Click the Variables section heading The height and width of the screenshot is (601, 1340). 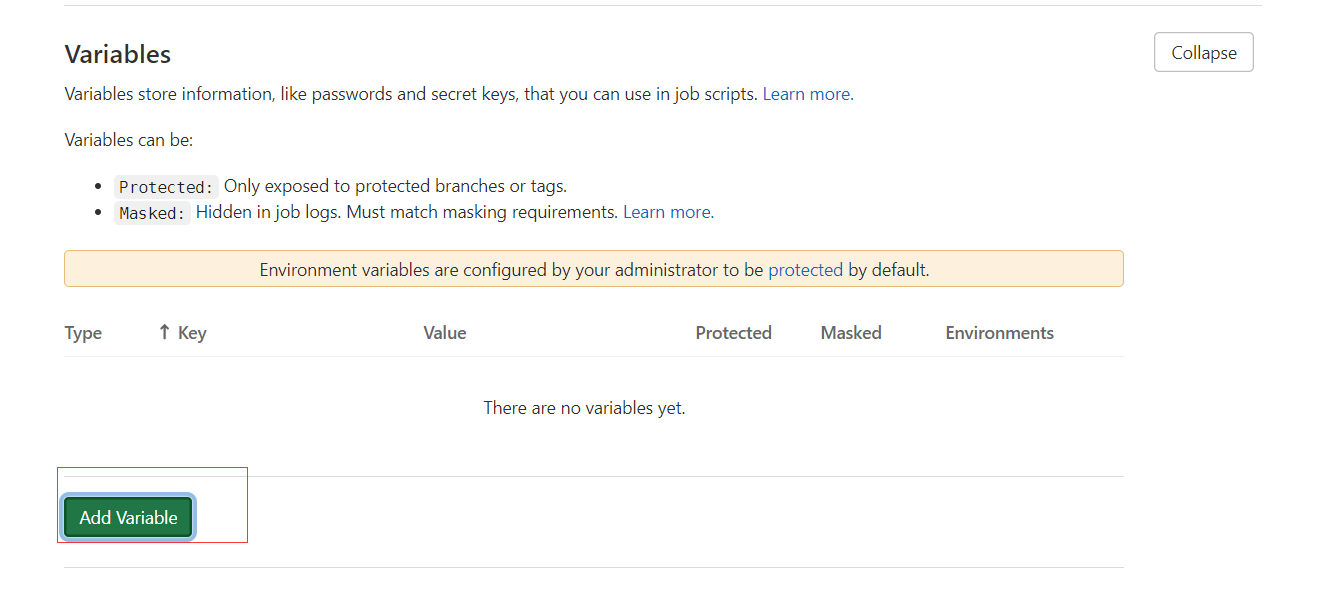coord(118,54)
